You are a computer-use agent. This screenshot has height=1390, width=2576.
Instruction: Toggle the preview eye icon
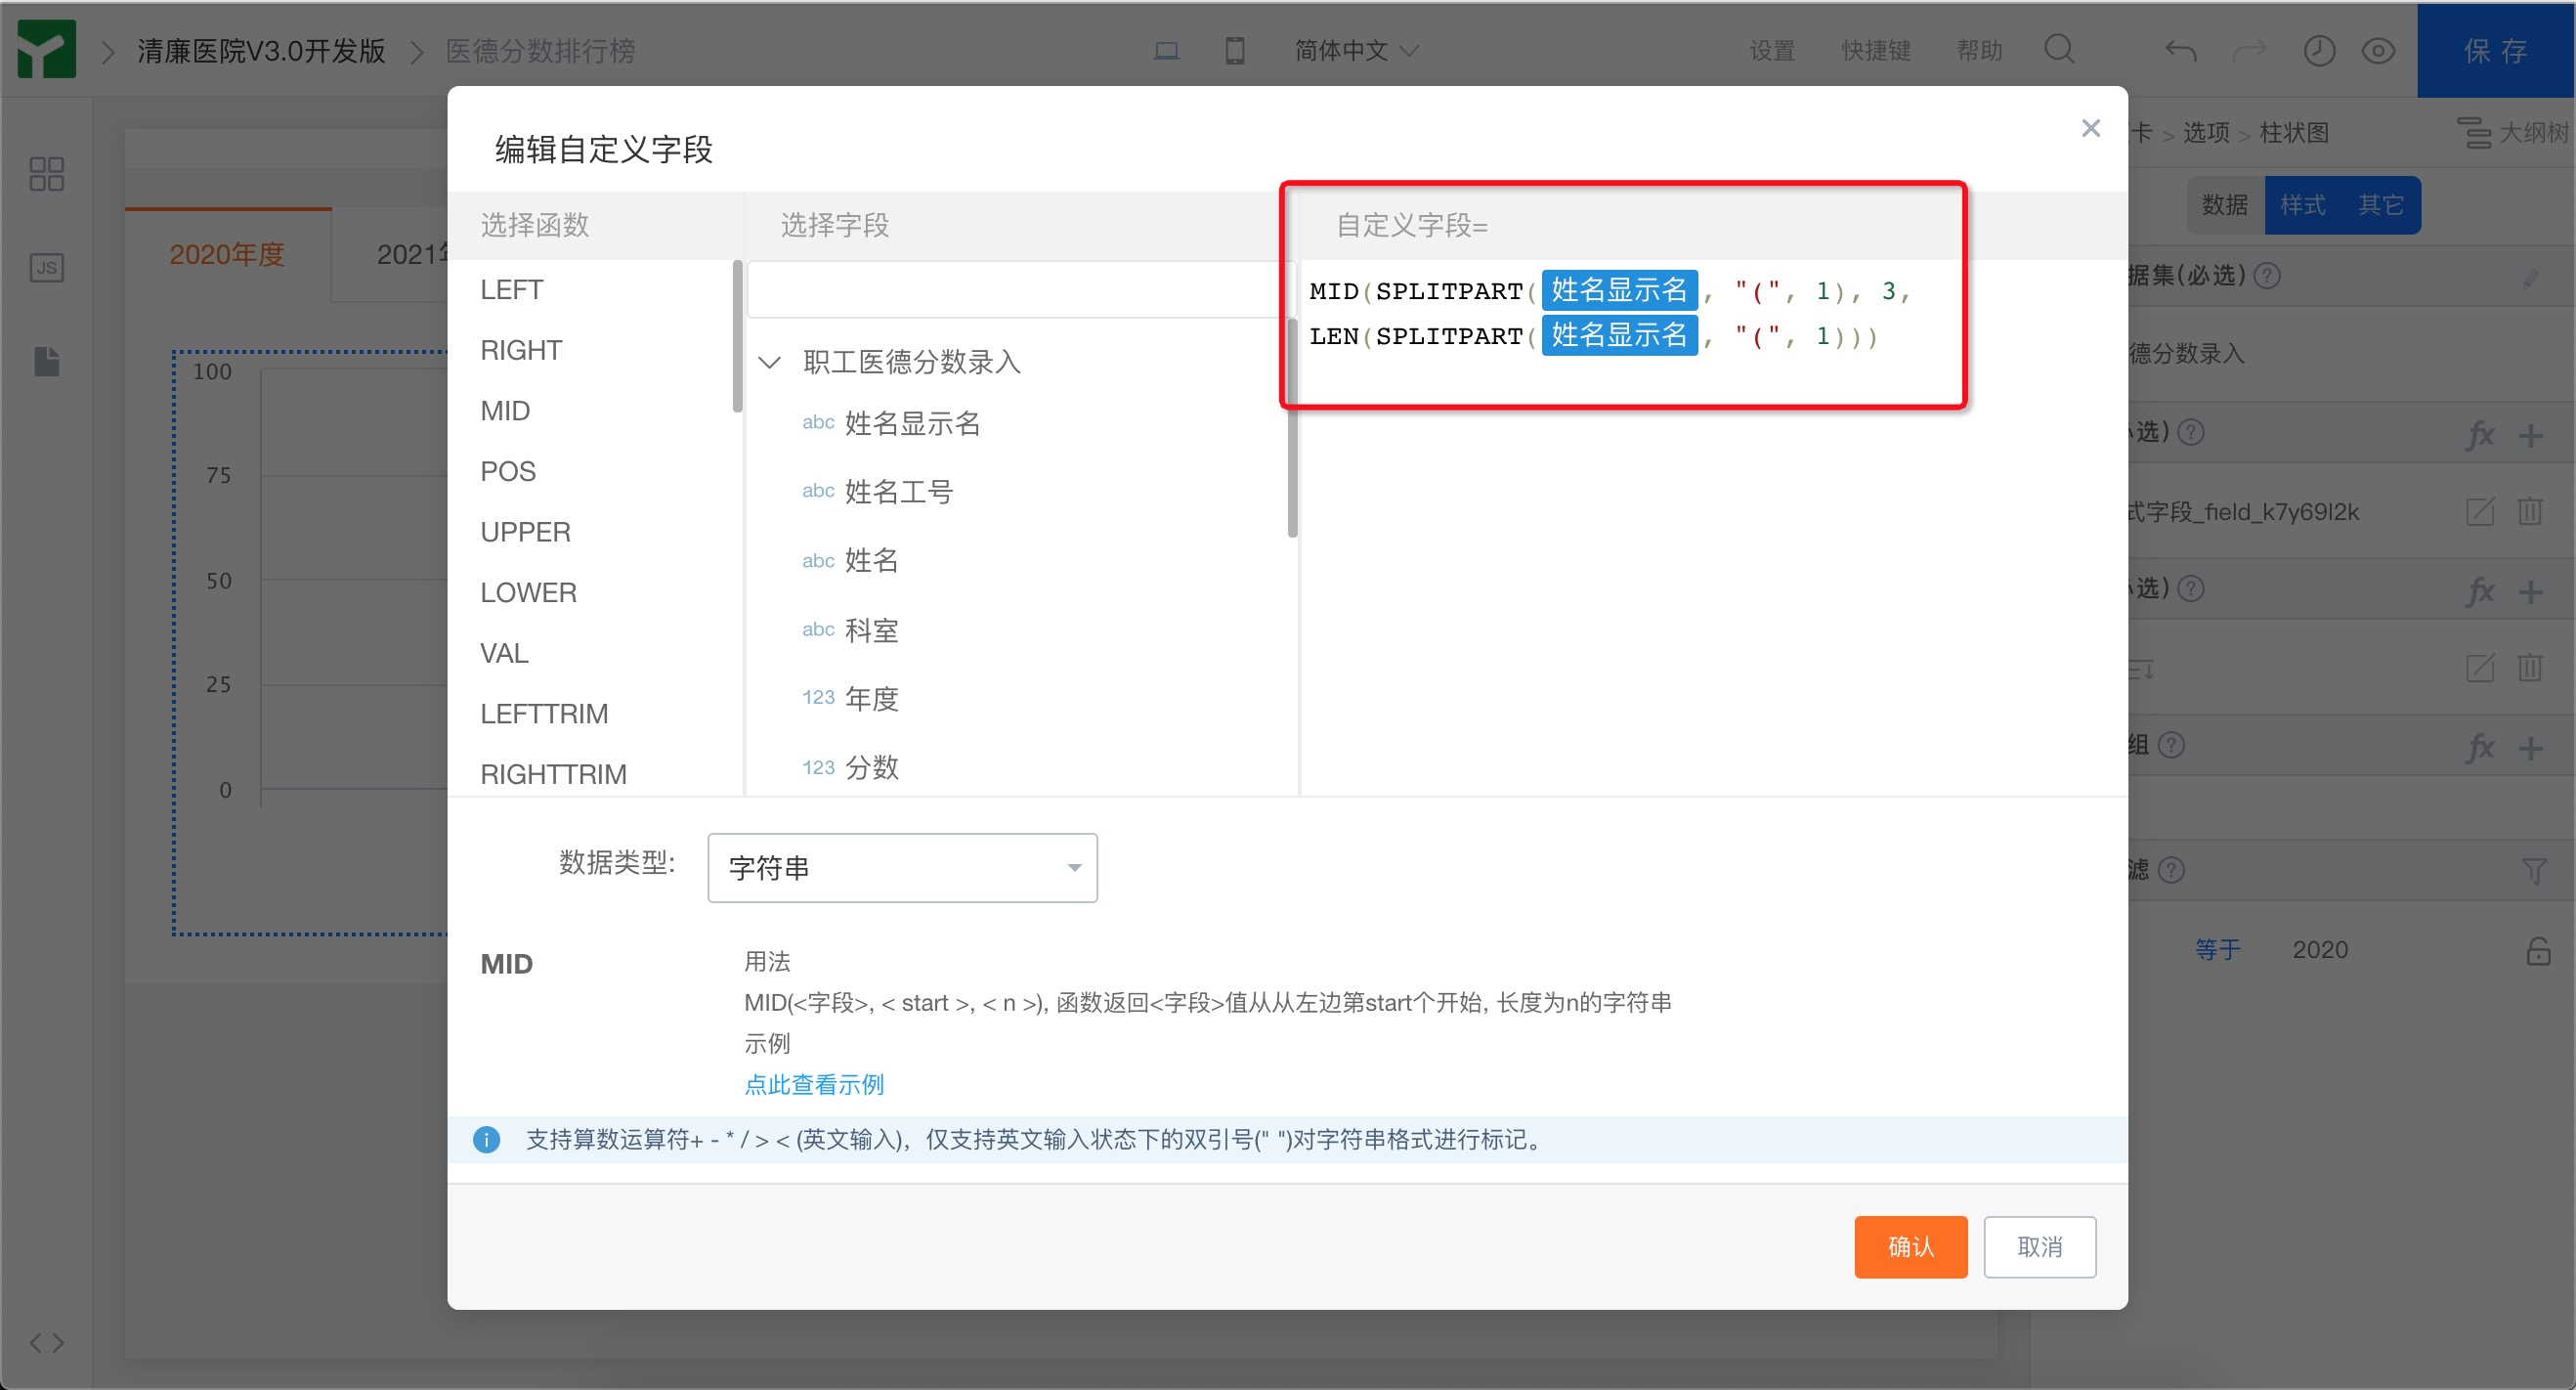[2378, 50]
